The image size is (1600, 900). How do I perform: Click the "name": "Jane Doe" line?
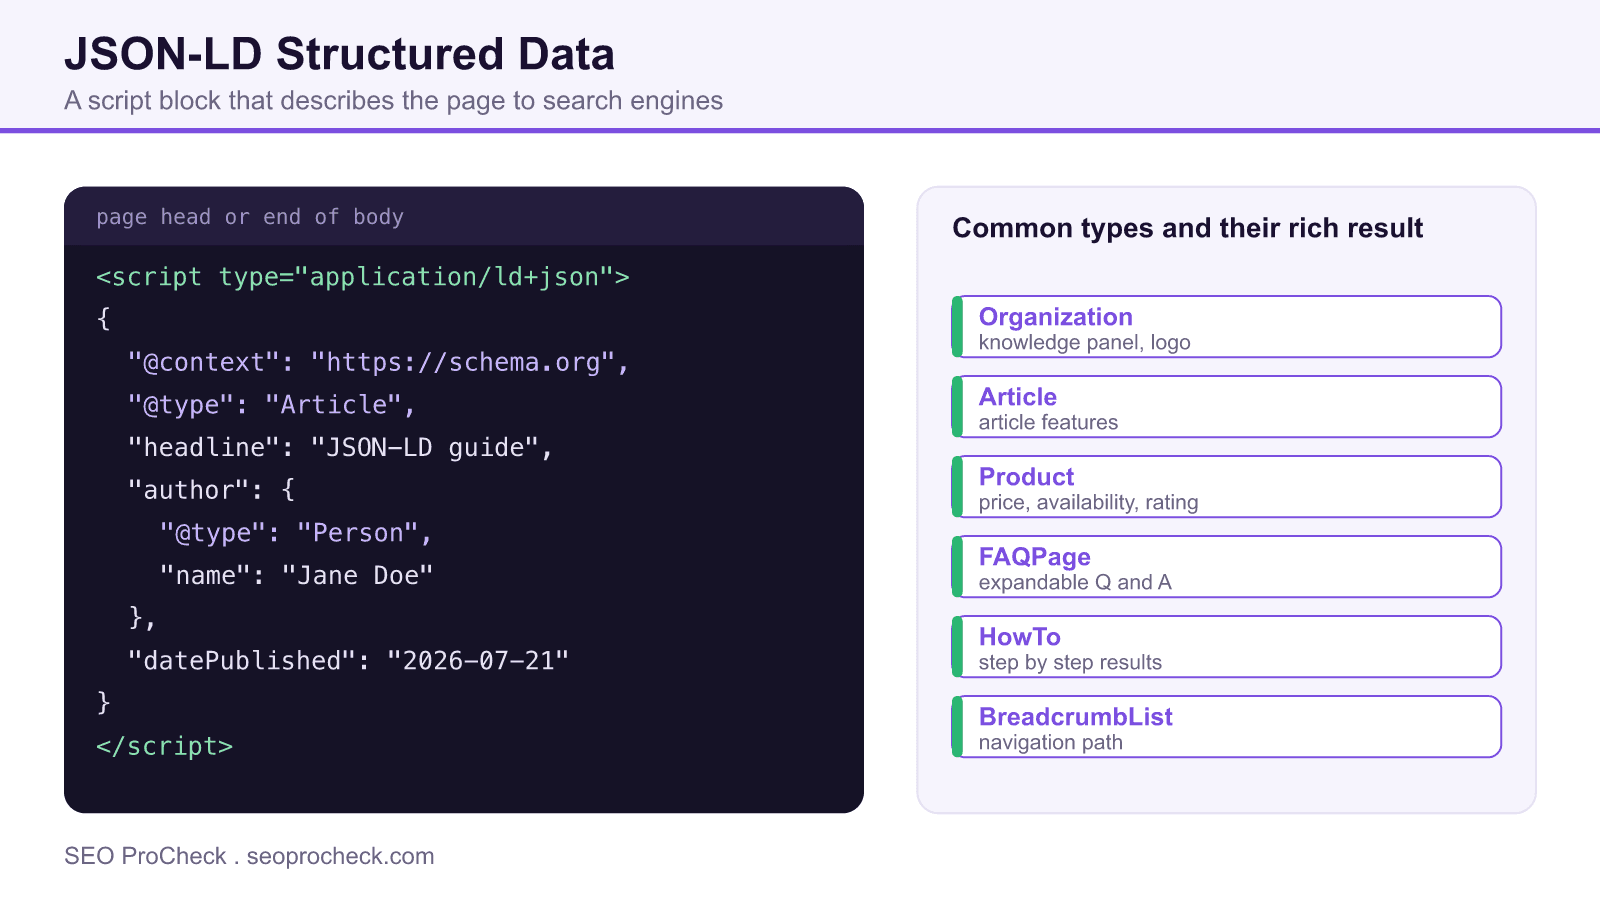296,575
